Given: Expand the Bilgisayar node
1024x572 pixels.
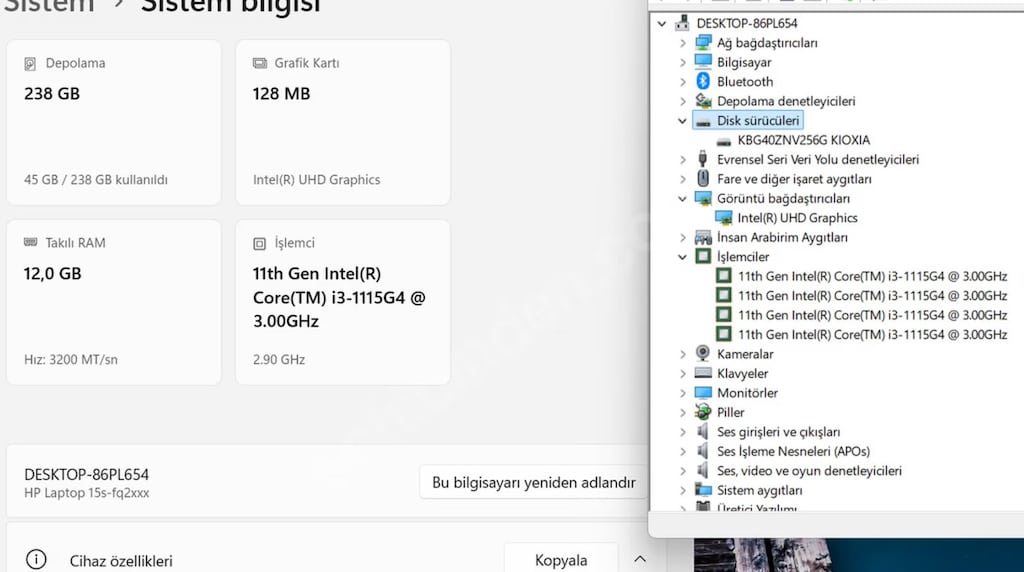Looking at the screenshot, I should tap(682, 63).
